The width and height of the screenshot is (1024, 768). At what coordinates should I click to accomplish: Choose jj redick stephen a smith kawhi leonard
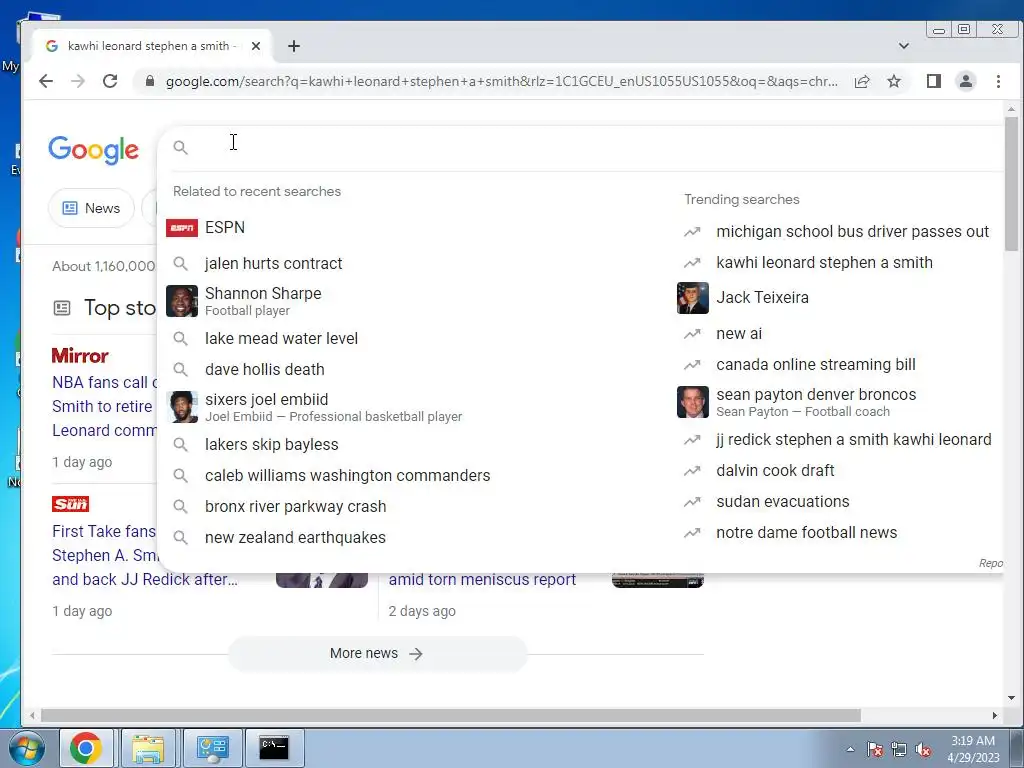[x=837, y=440]
